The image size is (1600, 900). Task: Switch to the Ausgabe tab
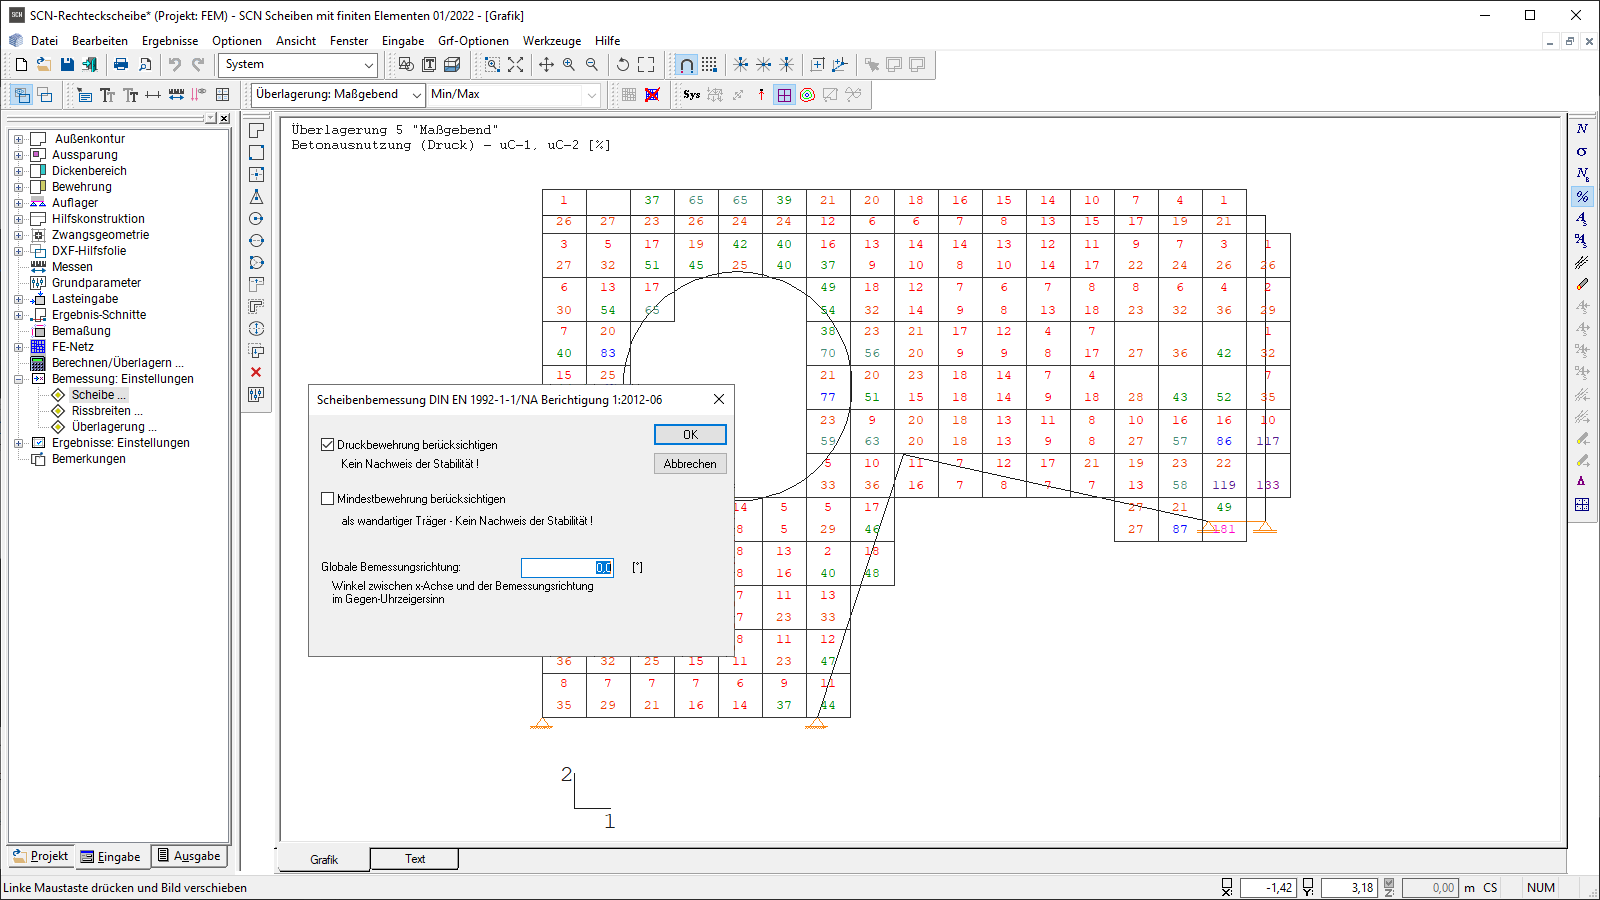189,856
